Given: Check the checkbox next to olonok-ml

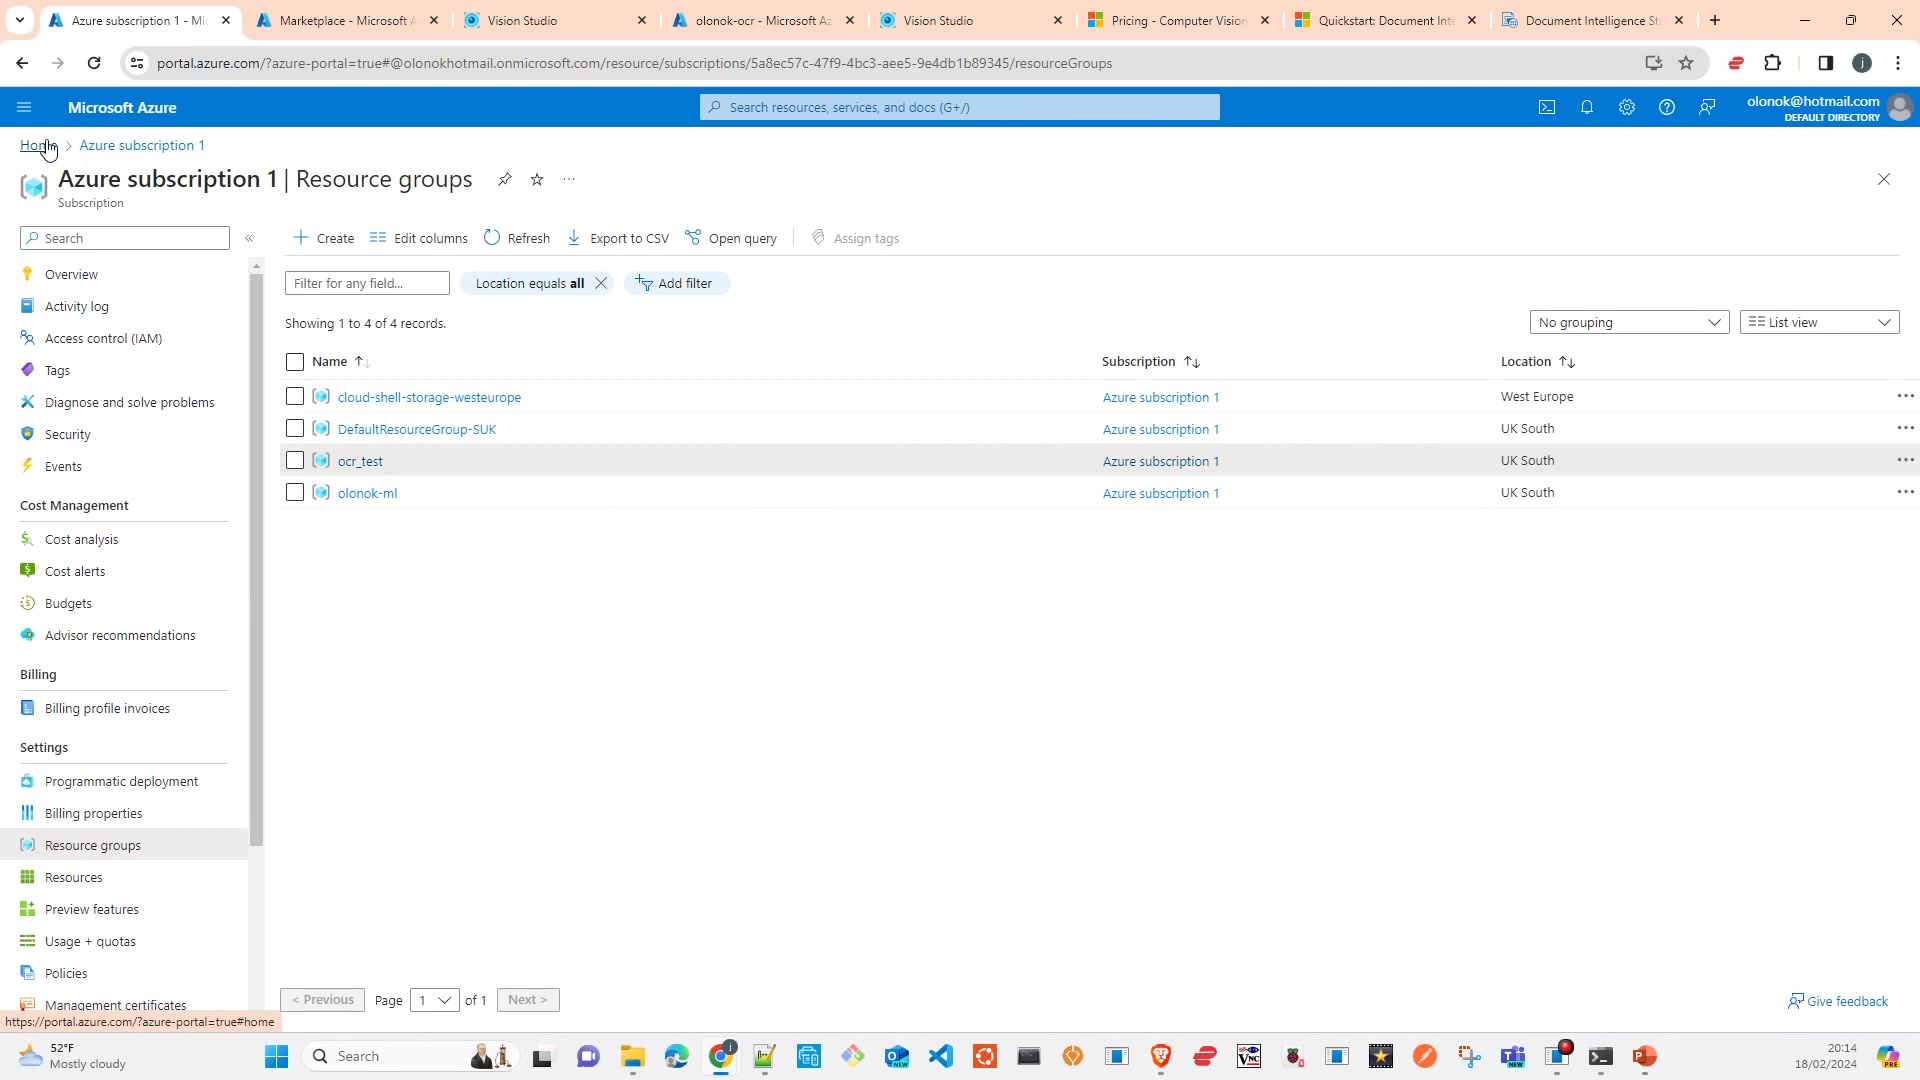Looking at the screenshot, I should [x=294, y=492].
